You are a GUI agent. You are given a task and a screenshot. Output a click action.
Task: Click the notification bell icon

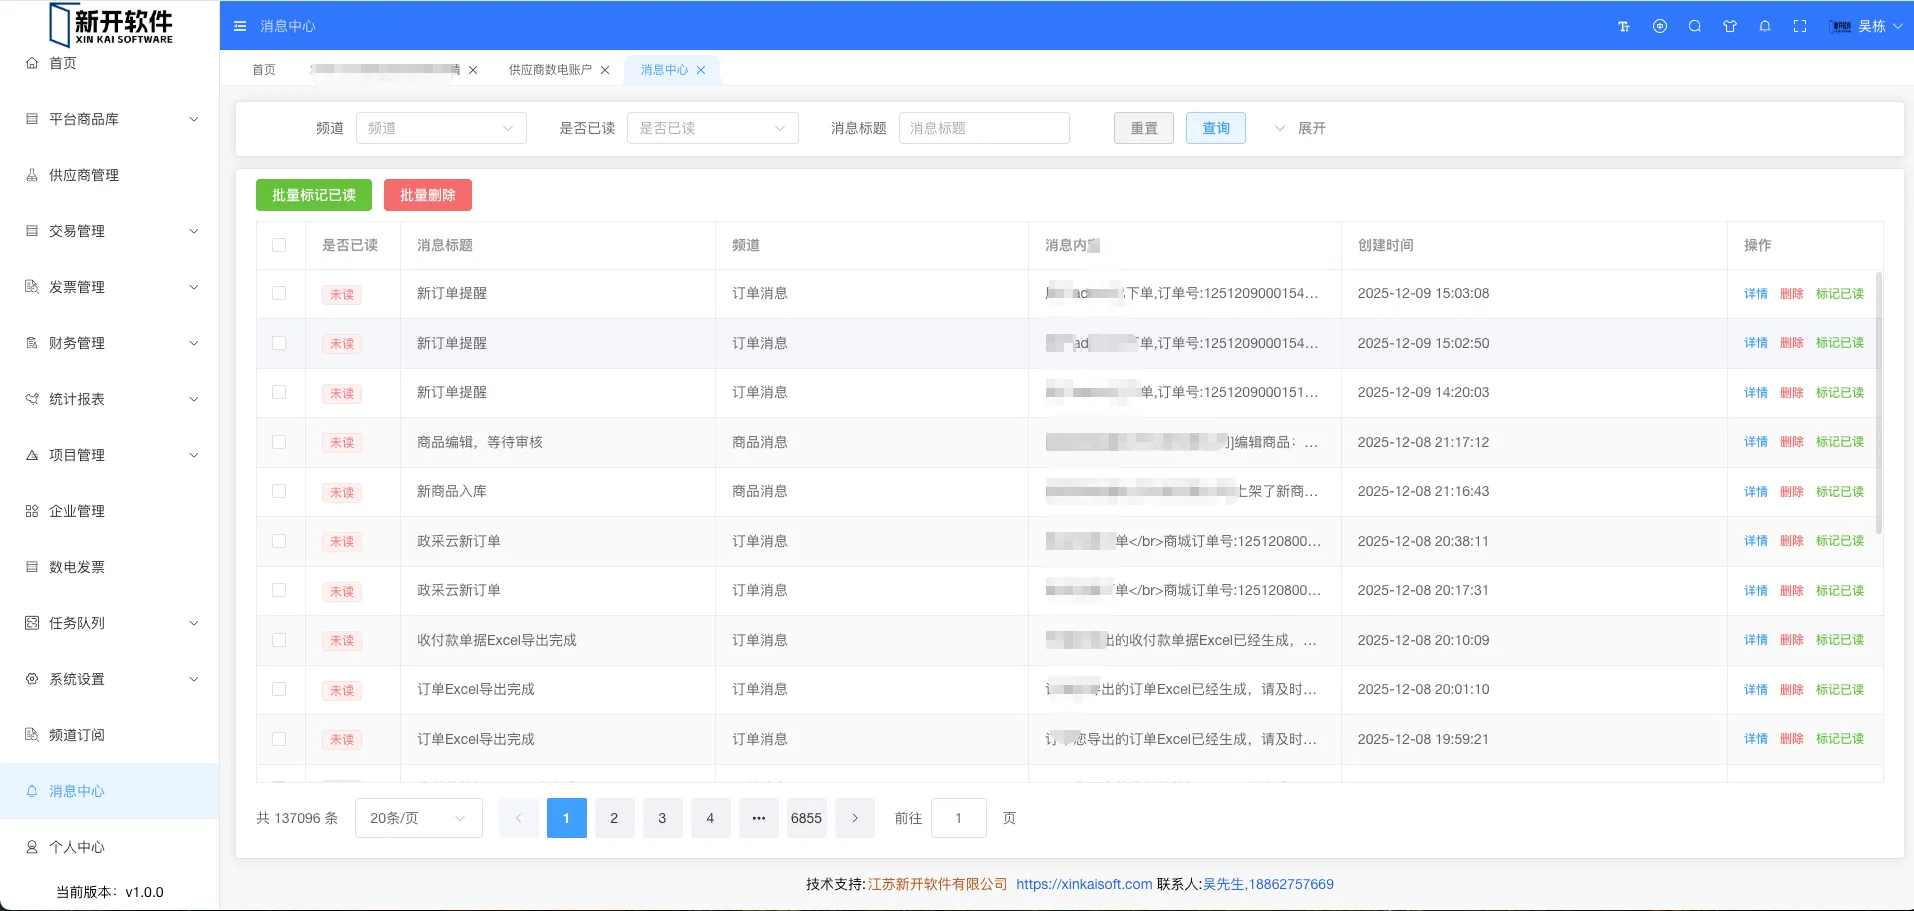coord(1765,27)
